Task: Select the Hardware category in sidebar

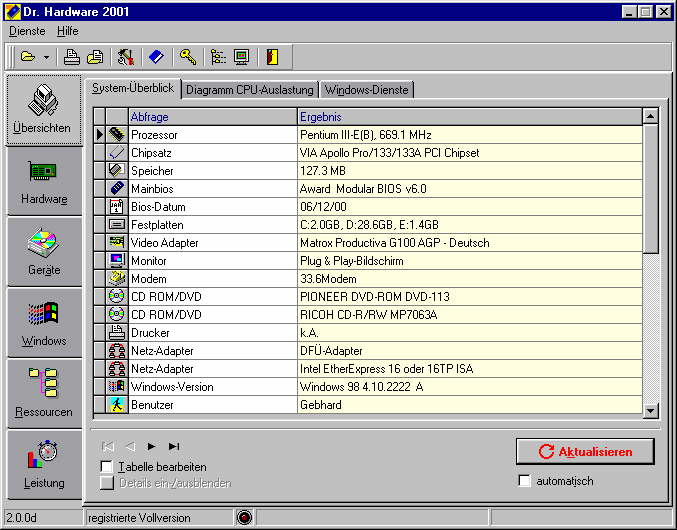Action: [43, 181]
